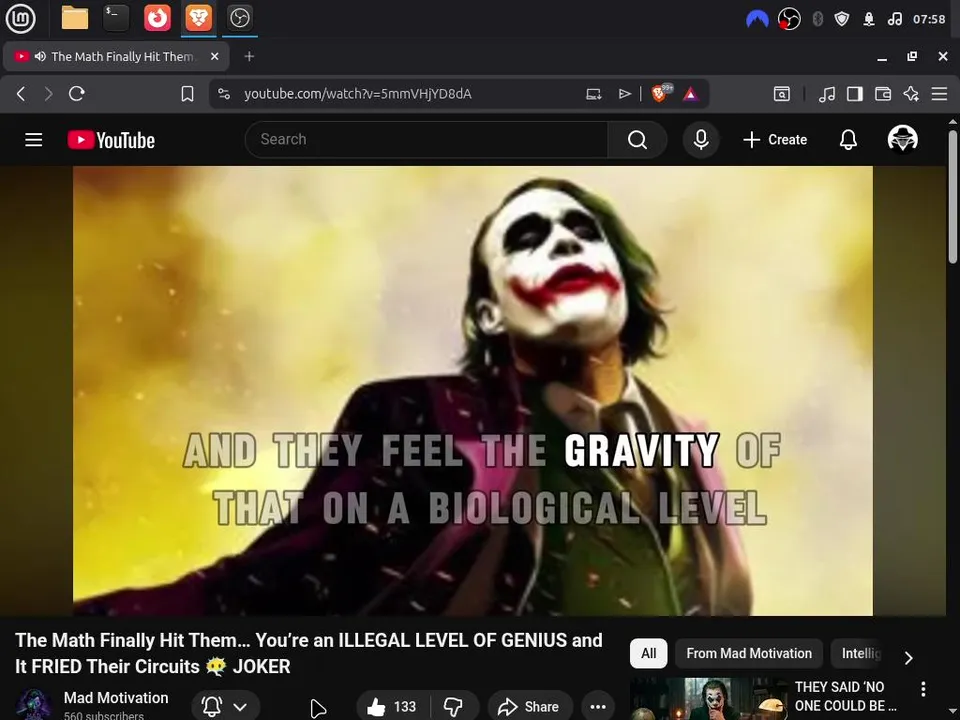Go back to the previous page

click(x=21, y=94)
